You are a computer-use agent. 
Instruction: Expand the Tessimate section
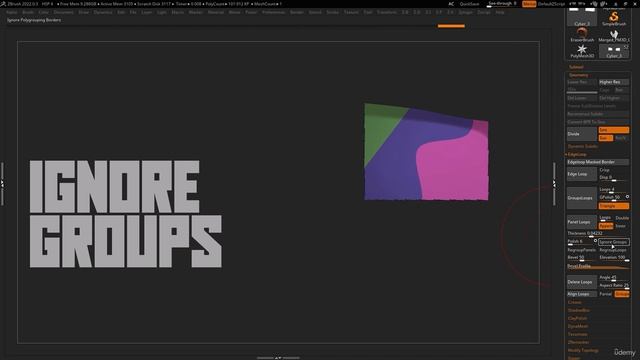(x=578, y=334)
